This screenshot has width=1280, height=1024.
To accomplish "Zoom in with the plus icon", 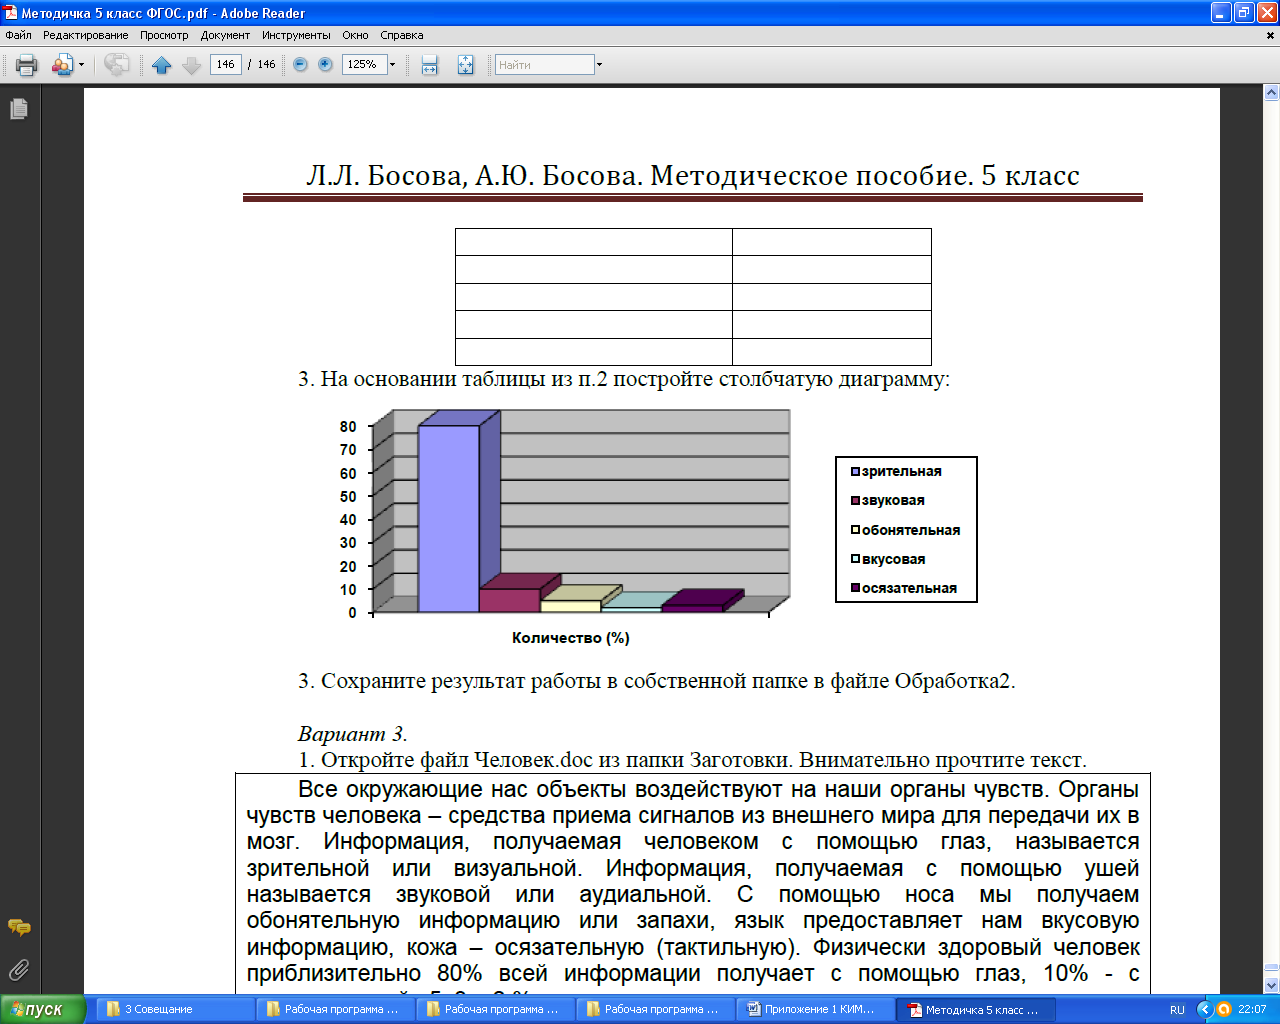I will 325,64.
